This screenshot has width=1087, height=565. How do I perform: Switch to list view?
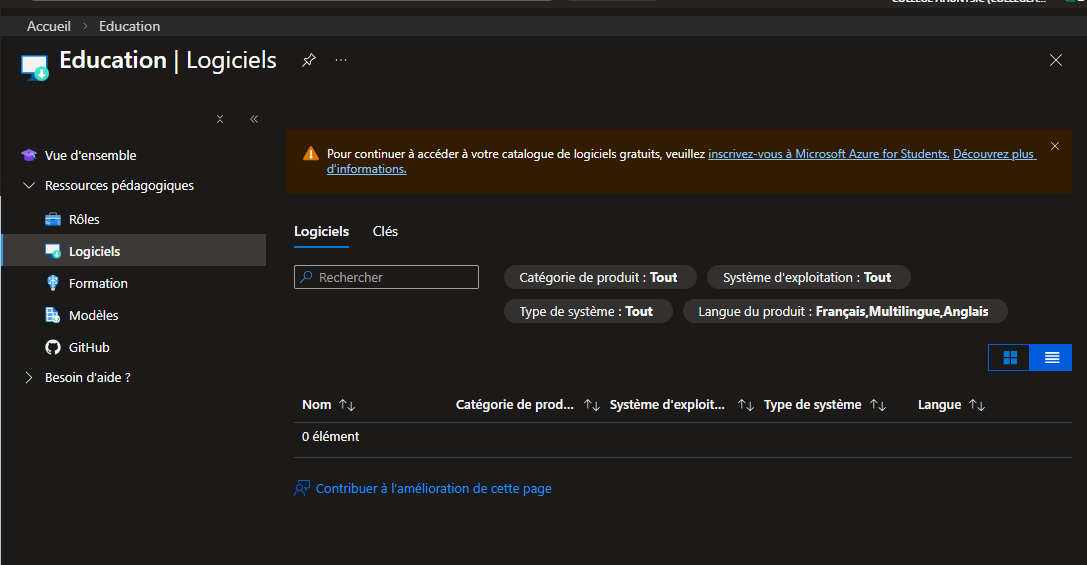pyautogui.click(x=1052, y=357)
